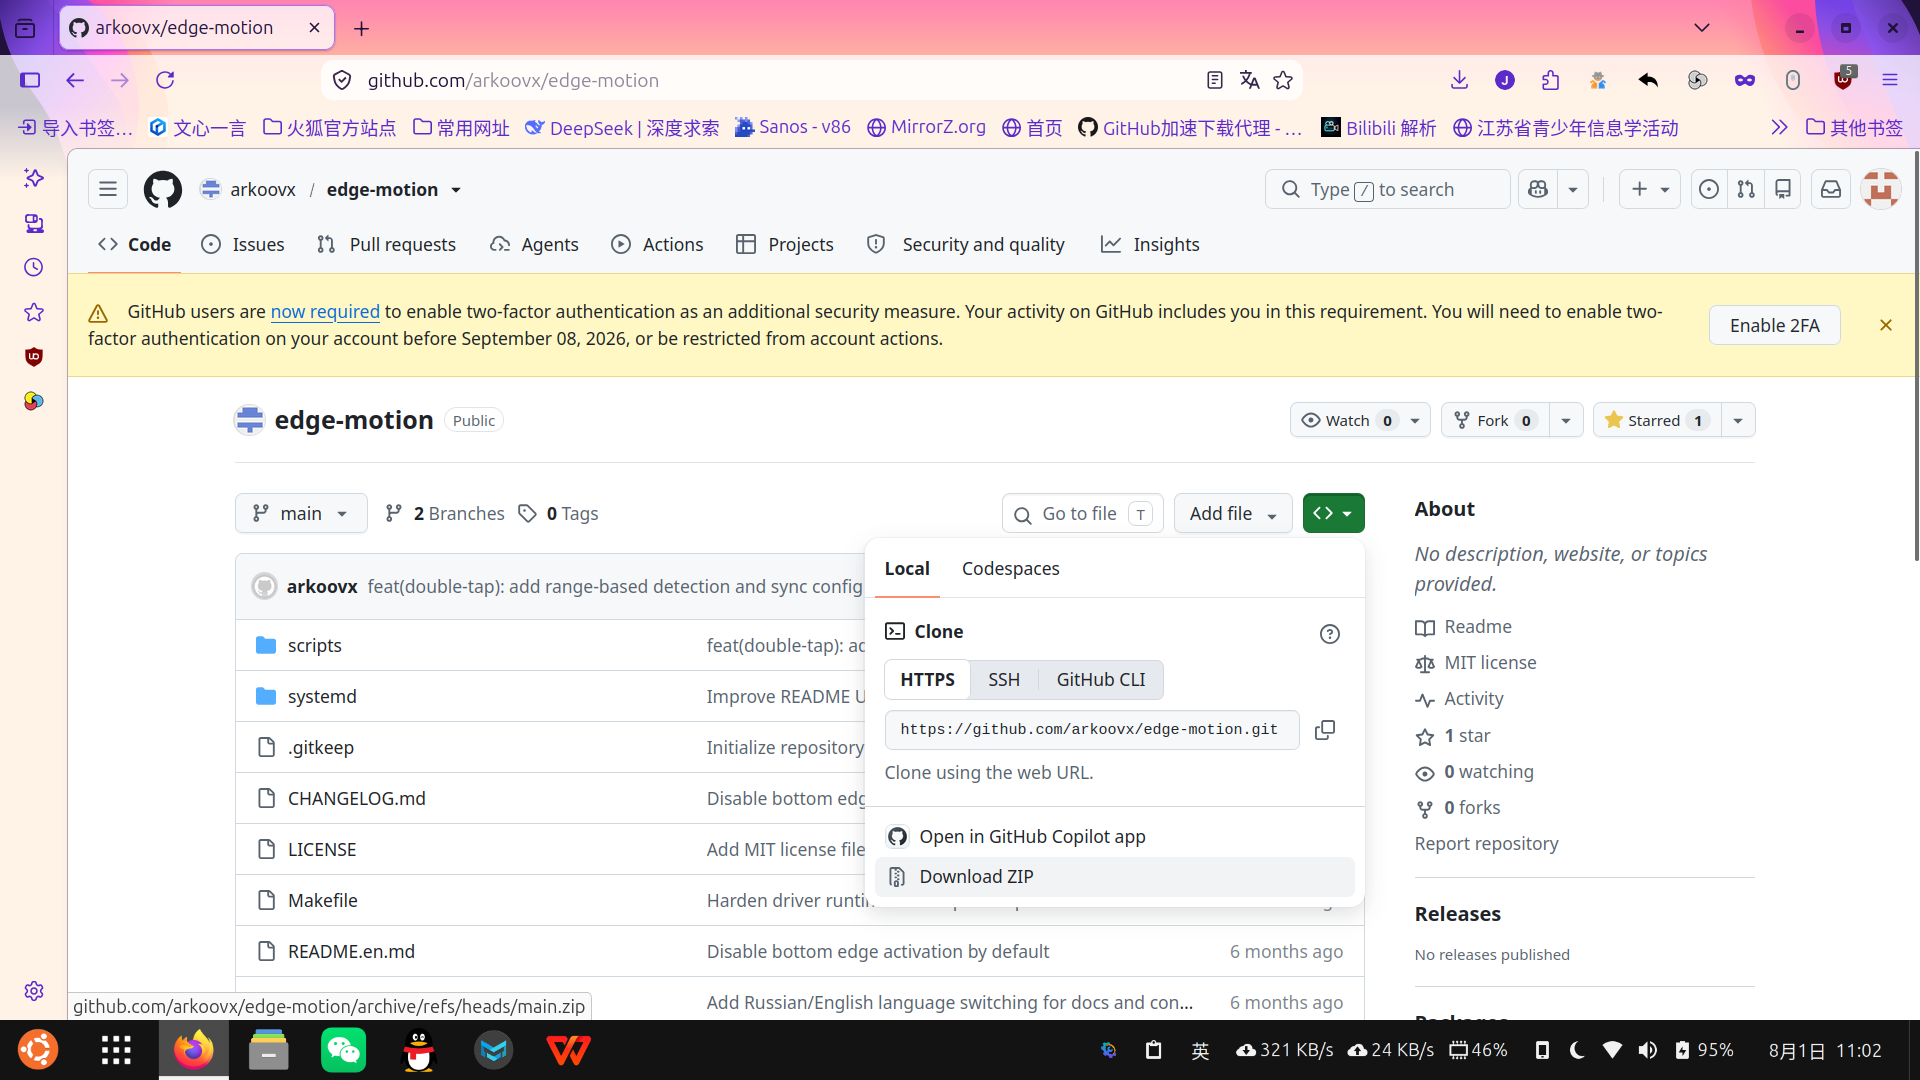Open the notifications inbox icon
1920x1080 pixels.
pyautogui.click(x=1831, y=189)
